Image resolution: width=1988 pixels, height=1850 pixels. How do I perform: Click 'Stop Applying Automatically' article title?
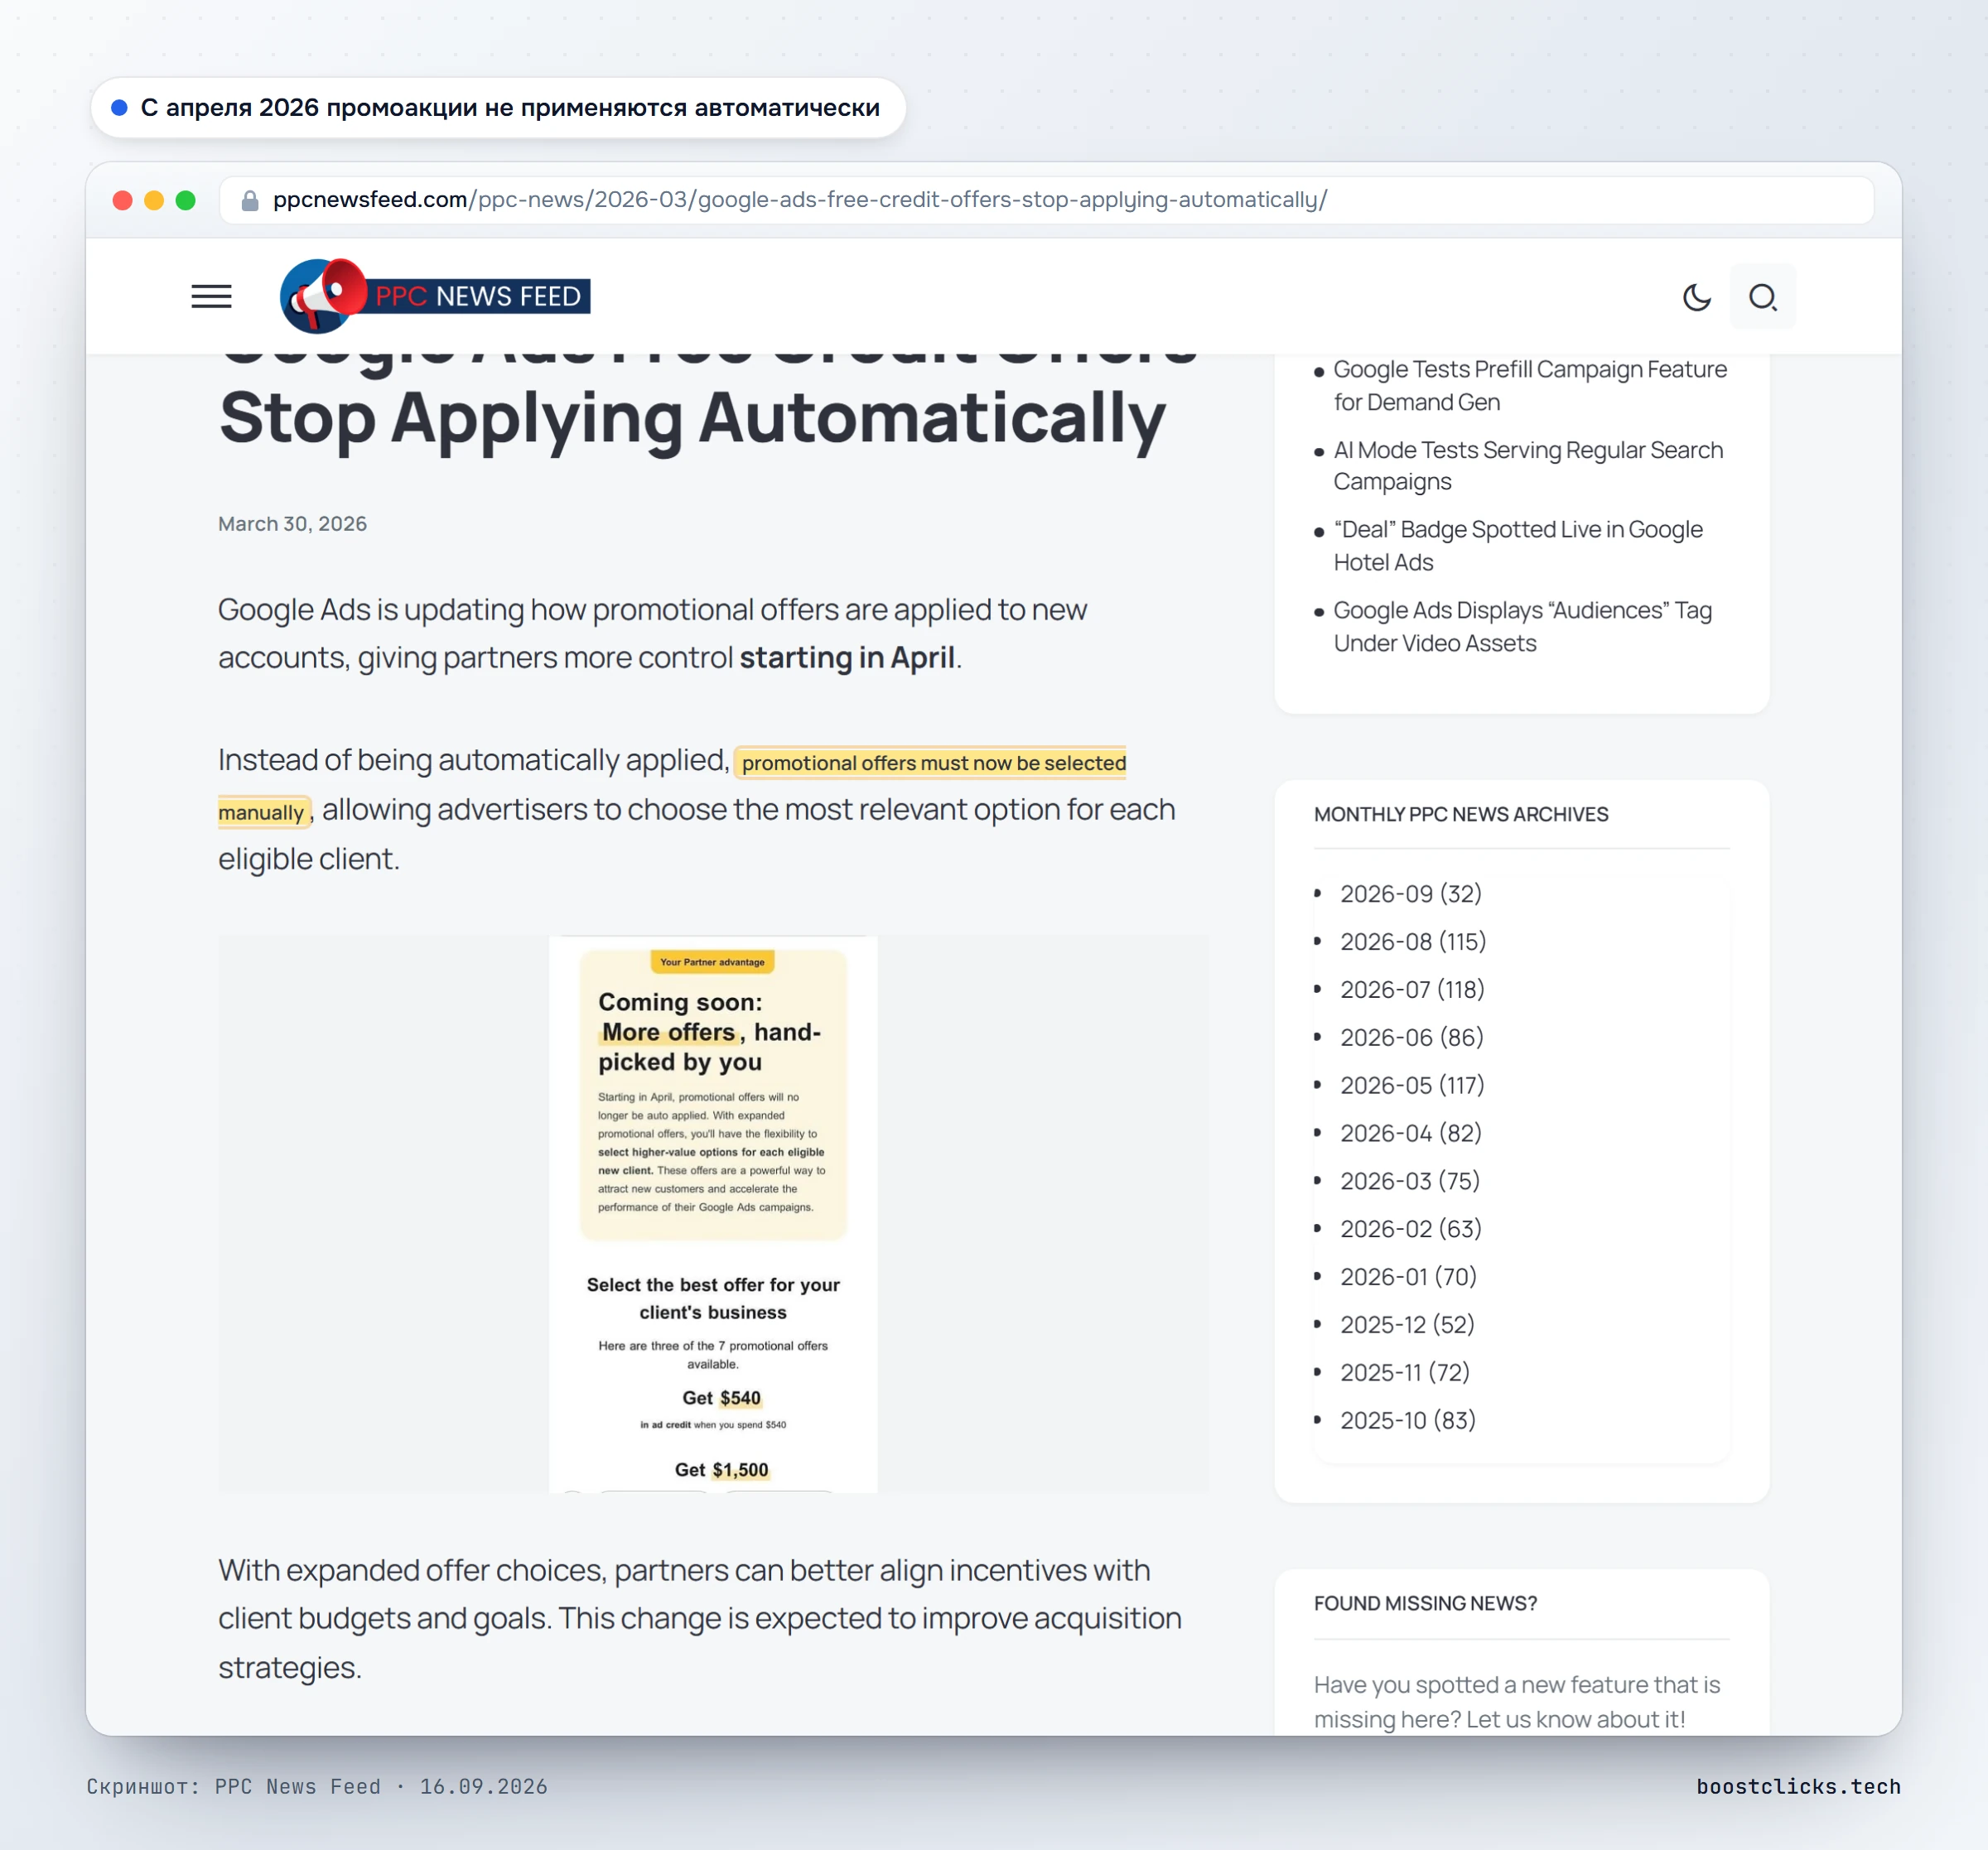692,418
